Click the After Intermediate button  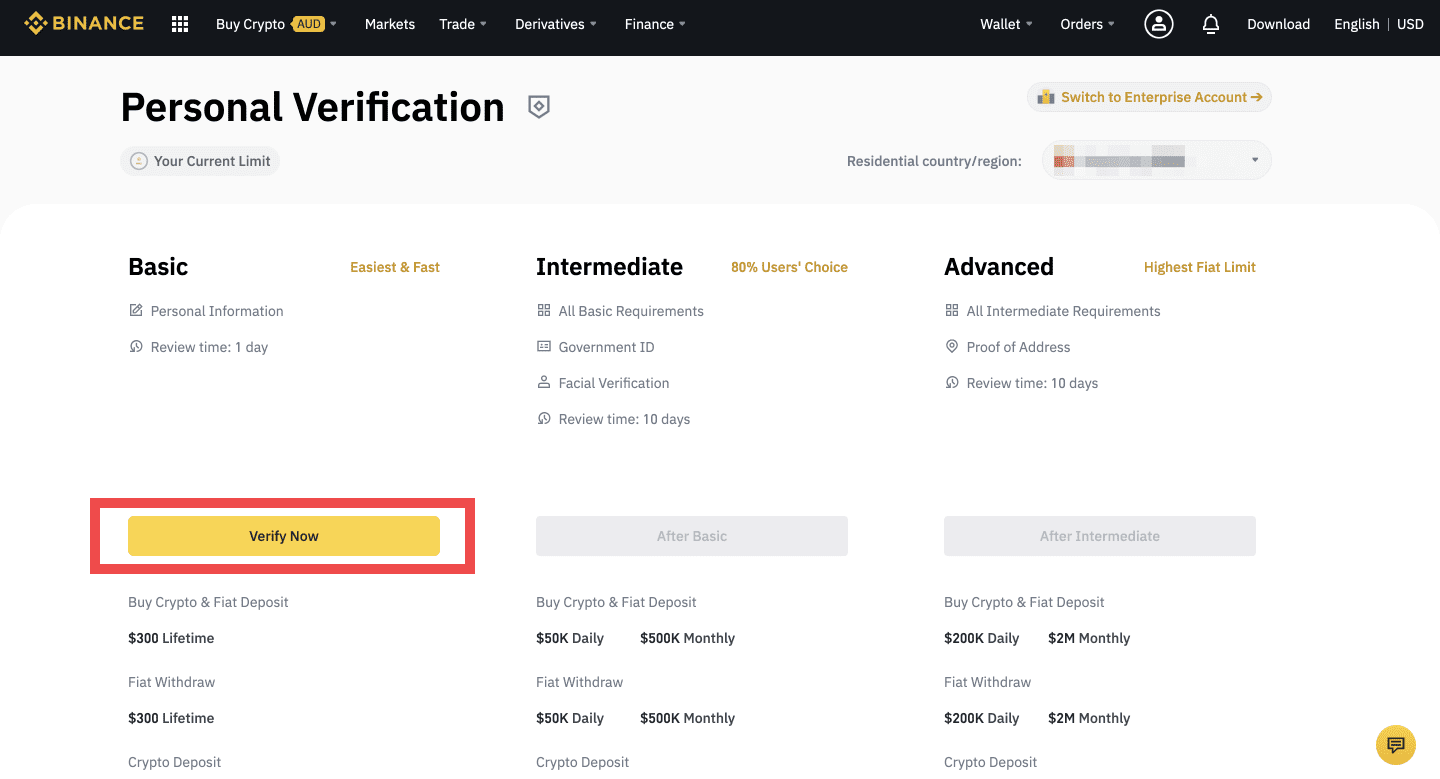pyautogui.click(x=1100, y=536)
